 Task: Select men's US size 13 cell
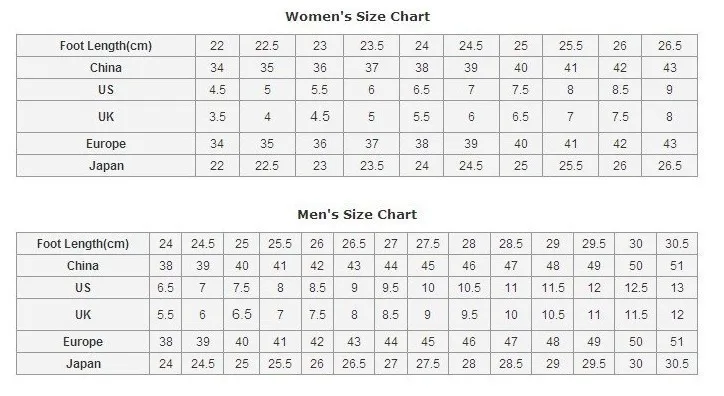click(x=677, y=288)
